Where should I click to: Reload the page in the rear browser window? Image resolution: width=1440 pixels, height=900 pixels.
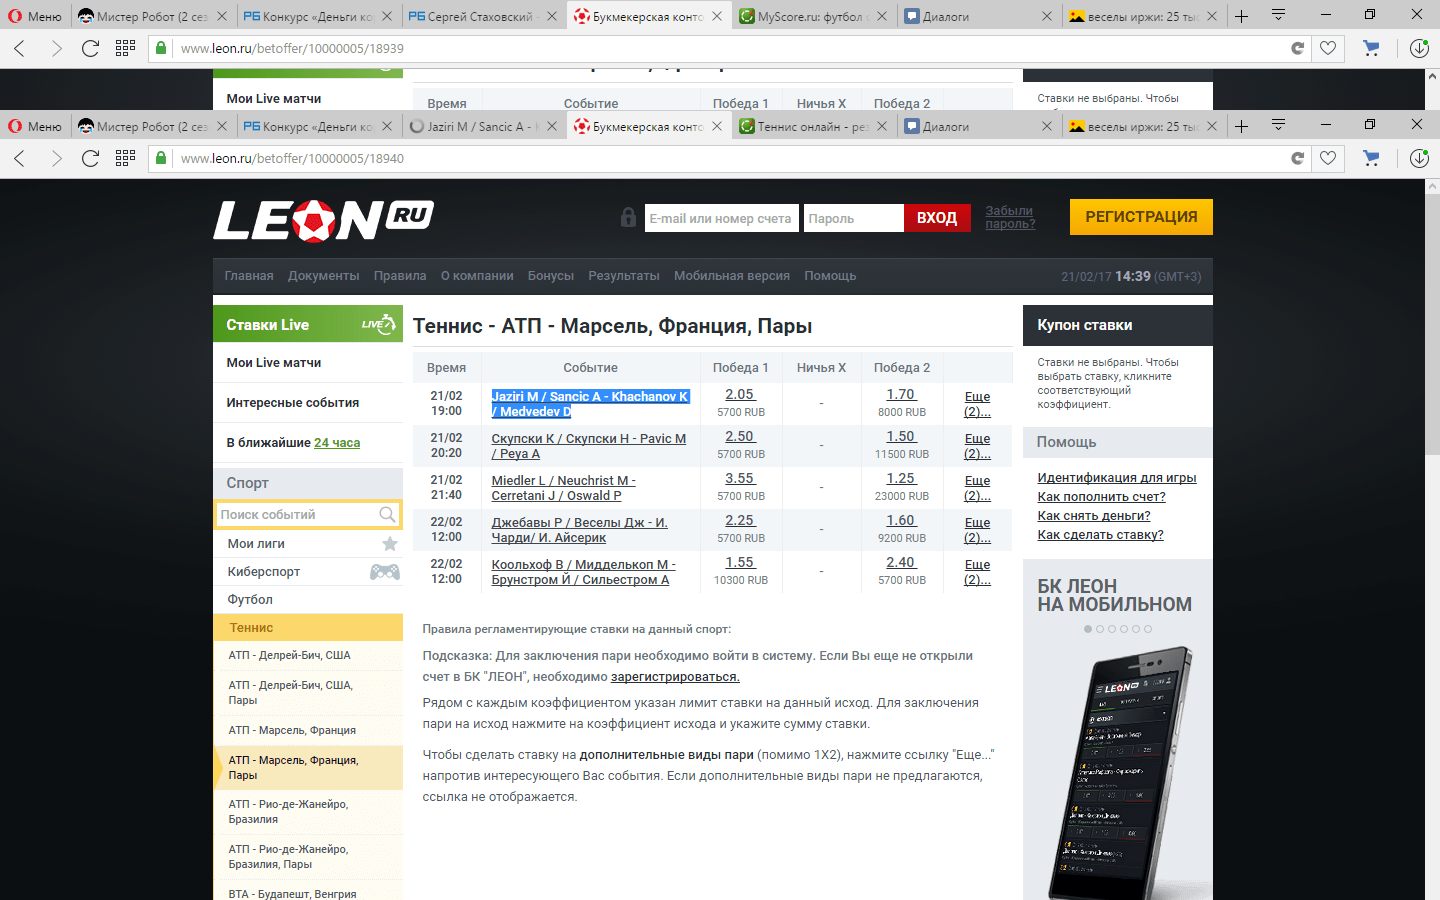pos(90,48)
